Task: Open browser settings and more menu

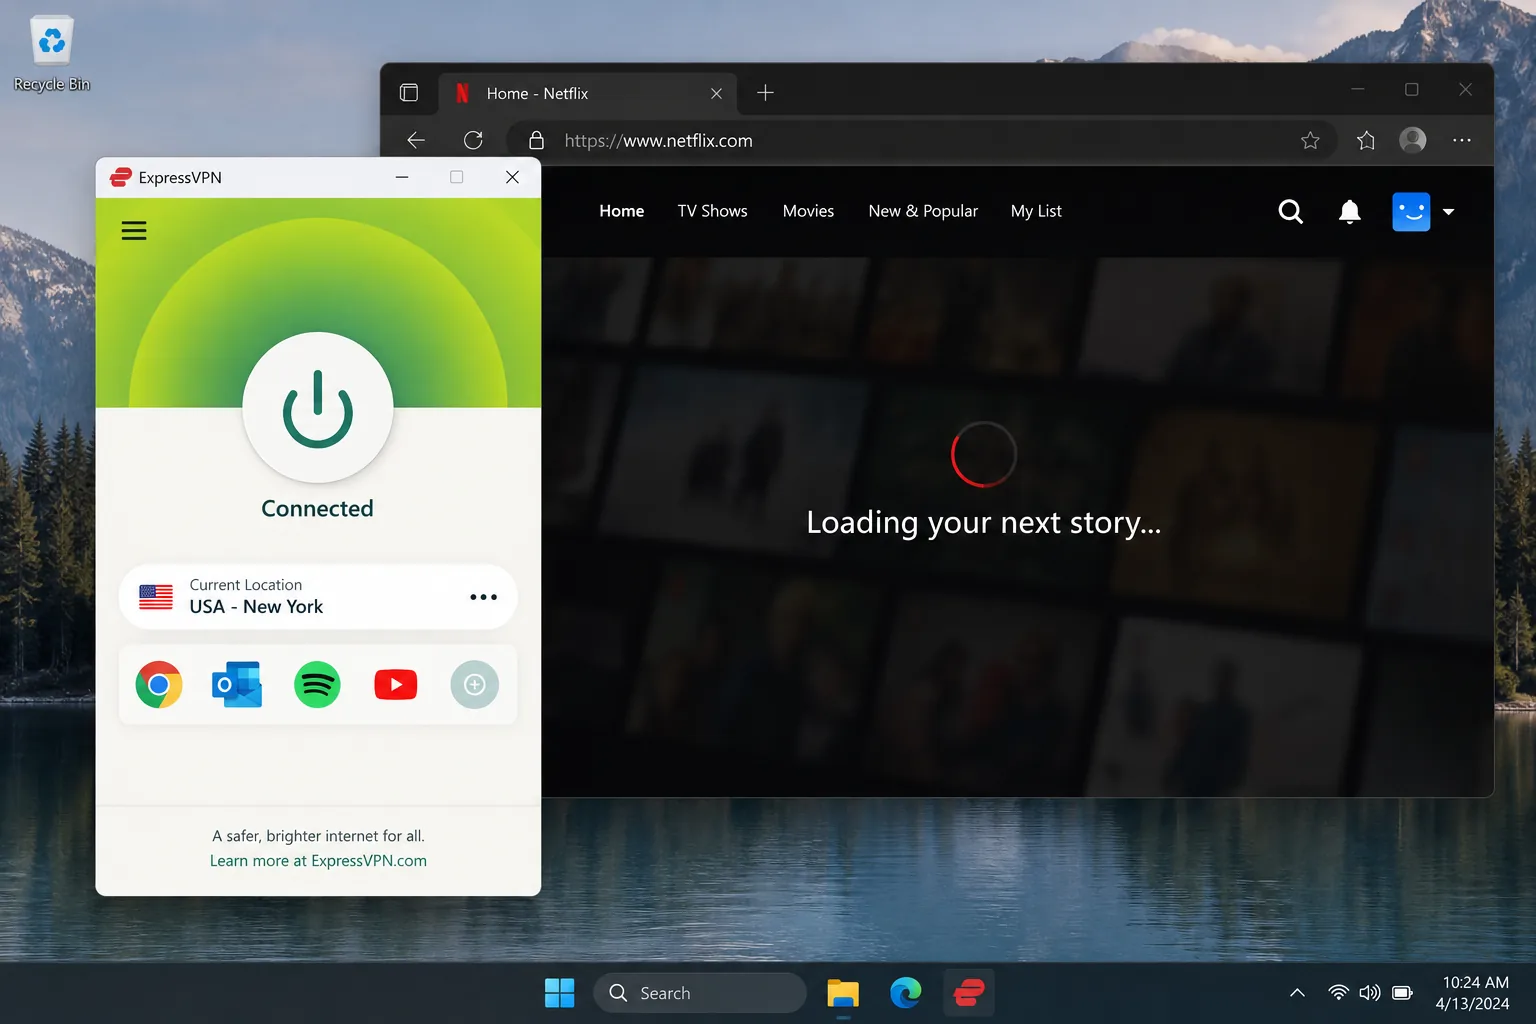Action: (1462, 141)
